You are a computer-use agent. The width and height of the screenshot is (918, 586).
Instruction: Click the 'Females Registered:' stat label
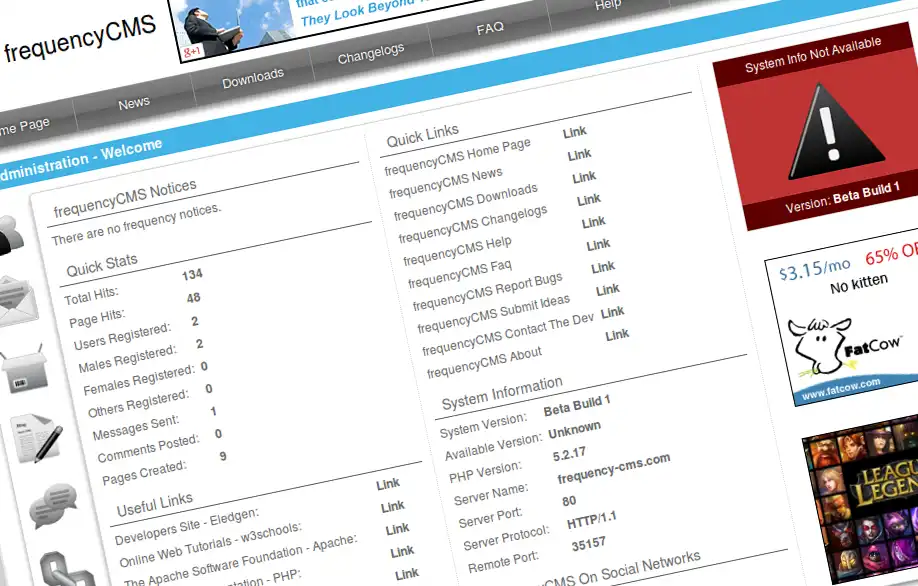pyautogui.click(x=139, y=380)
